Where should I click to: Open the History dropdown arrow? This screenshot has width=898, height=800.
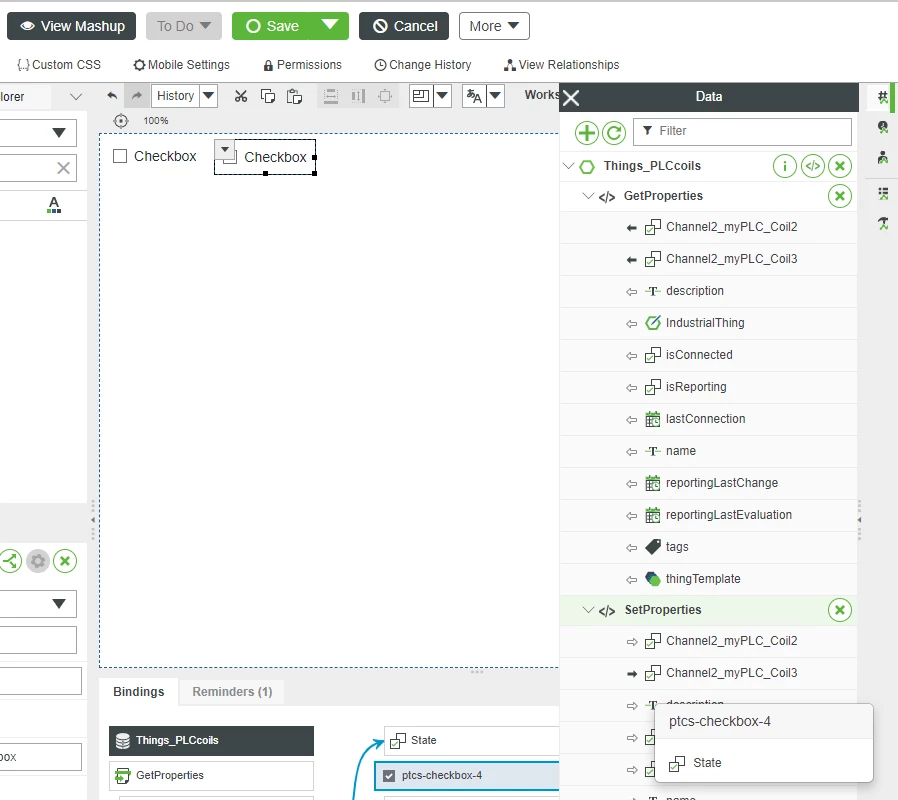[x=208, y=96]
